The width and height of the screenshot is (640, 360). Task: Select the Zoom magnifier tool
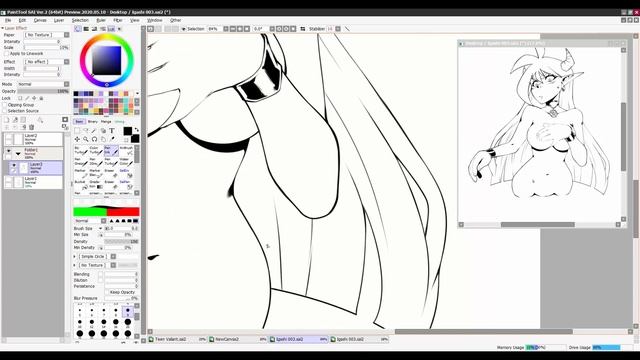86,139
